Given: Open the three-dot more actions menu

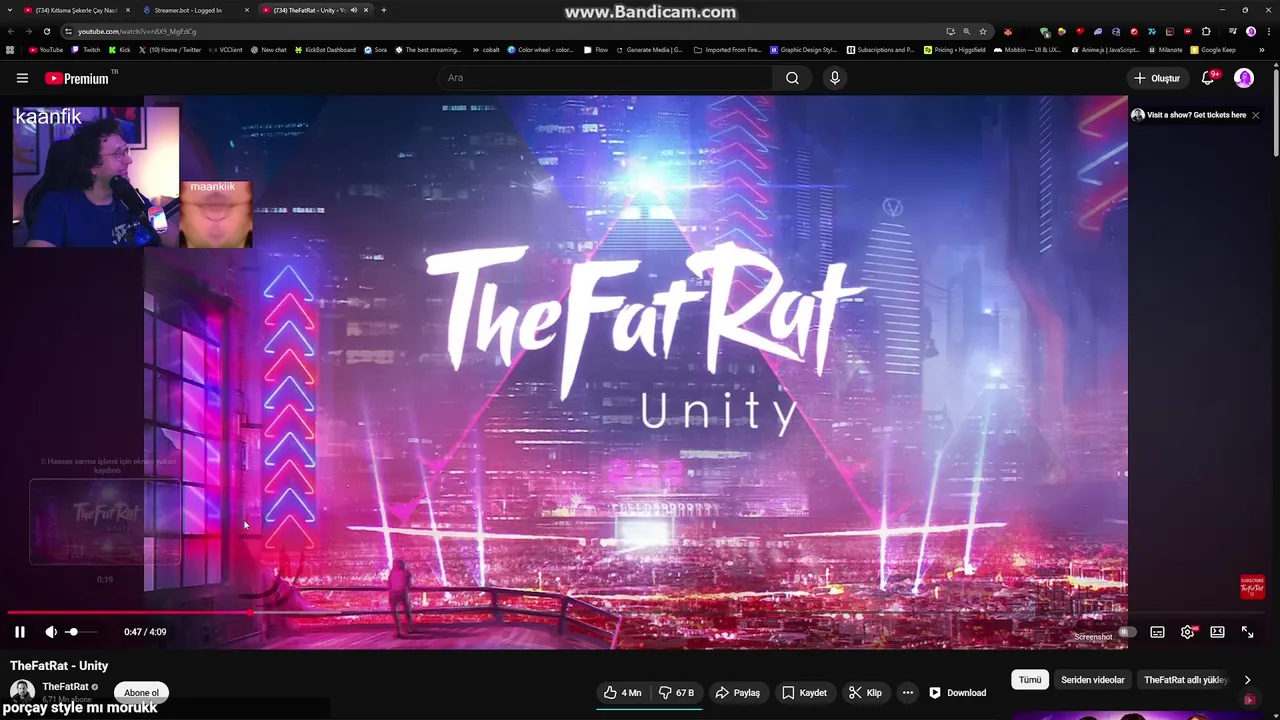Looking at the screenshot, I should (x=908, y=693).
